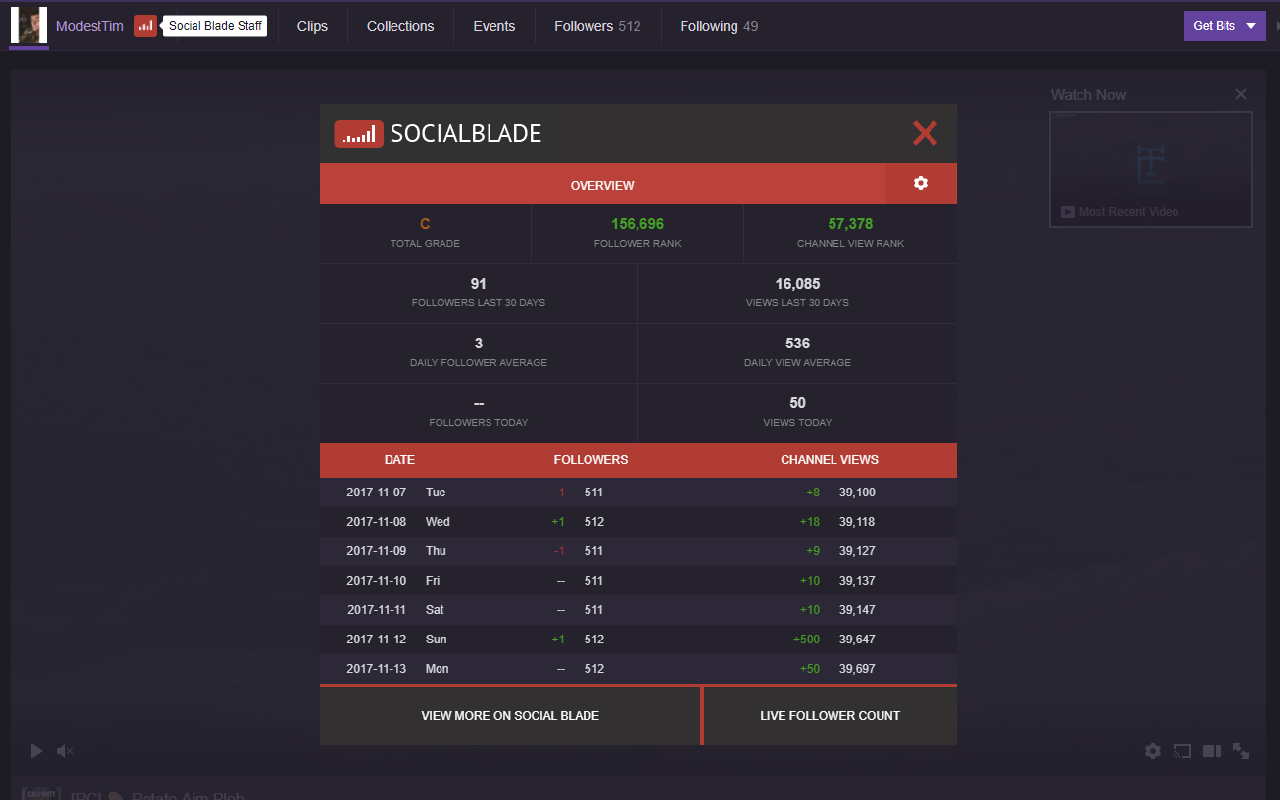Click the +50 views change on Monday
The width and height of the screenshot is (1280, 800).
click(810, 669)
